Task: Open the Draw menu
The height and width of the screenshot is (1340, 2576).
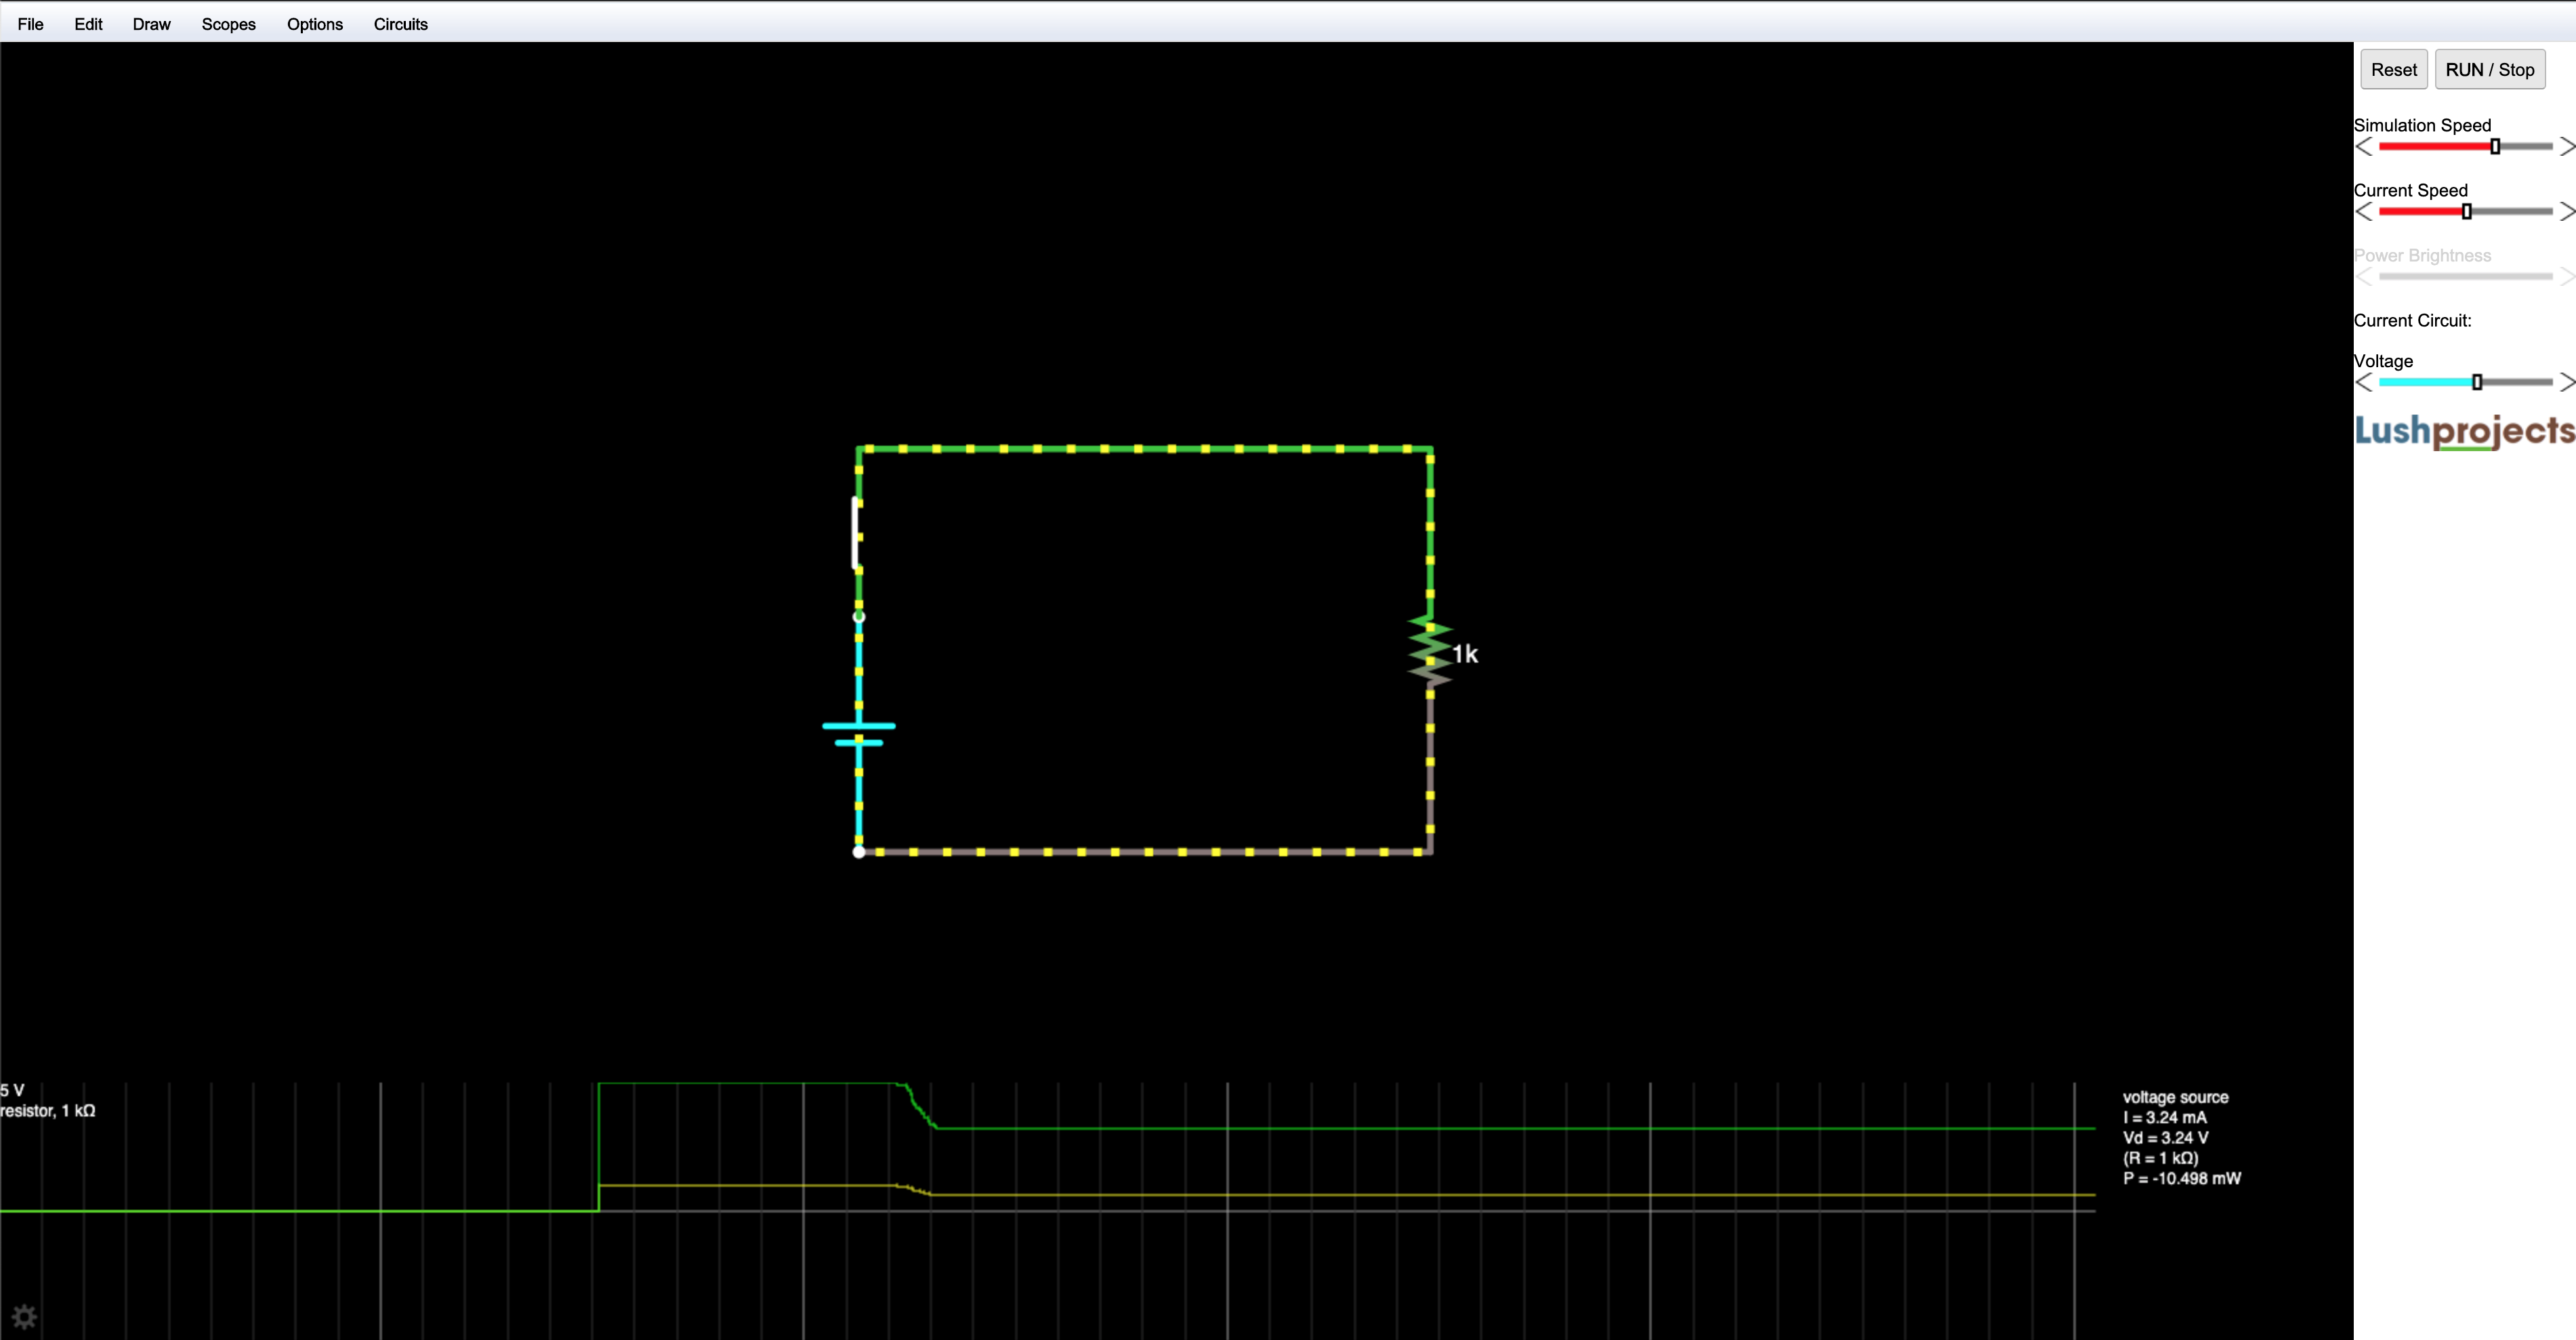Action: 151,24
